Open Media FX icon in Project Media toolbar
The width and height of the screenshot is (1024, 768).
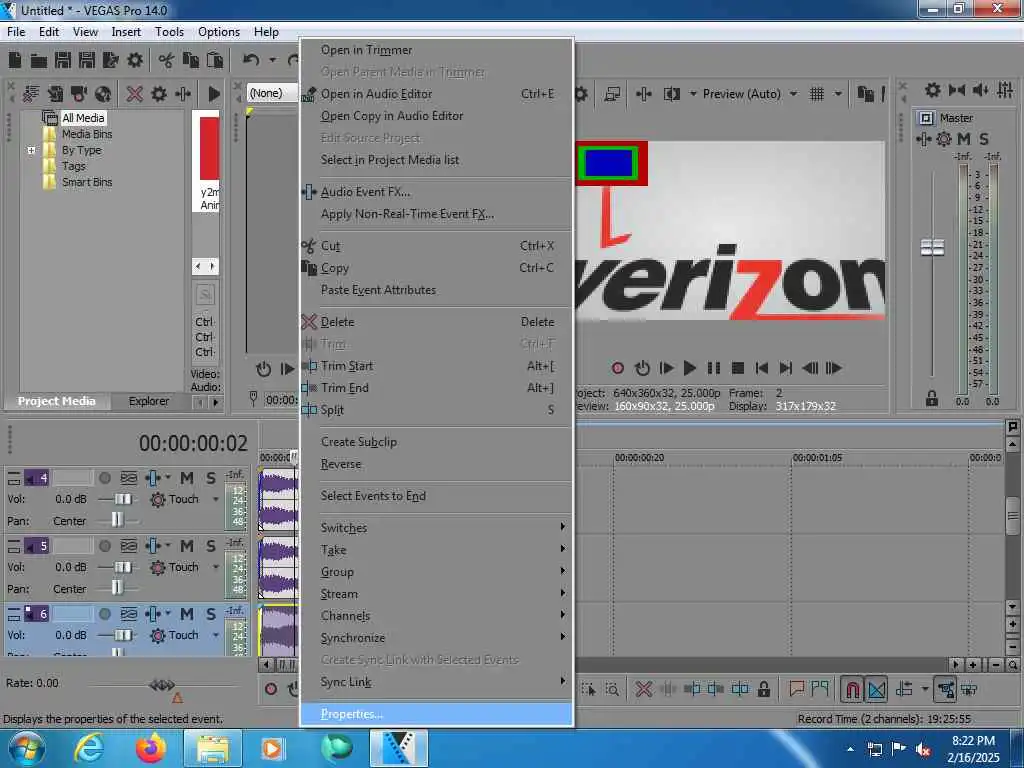click(184, 94)
